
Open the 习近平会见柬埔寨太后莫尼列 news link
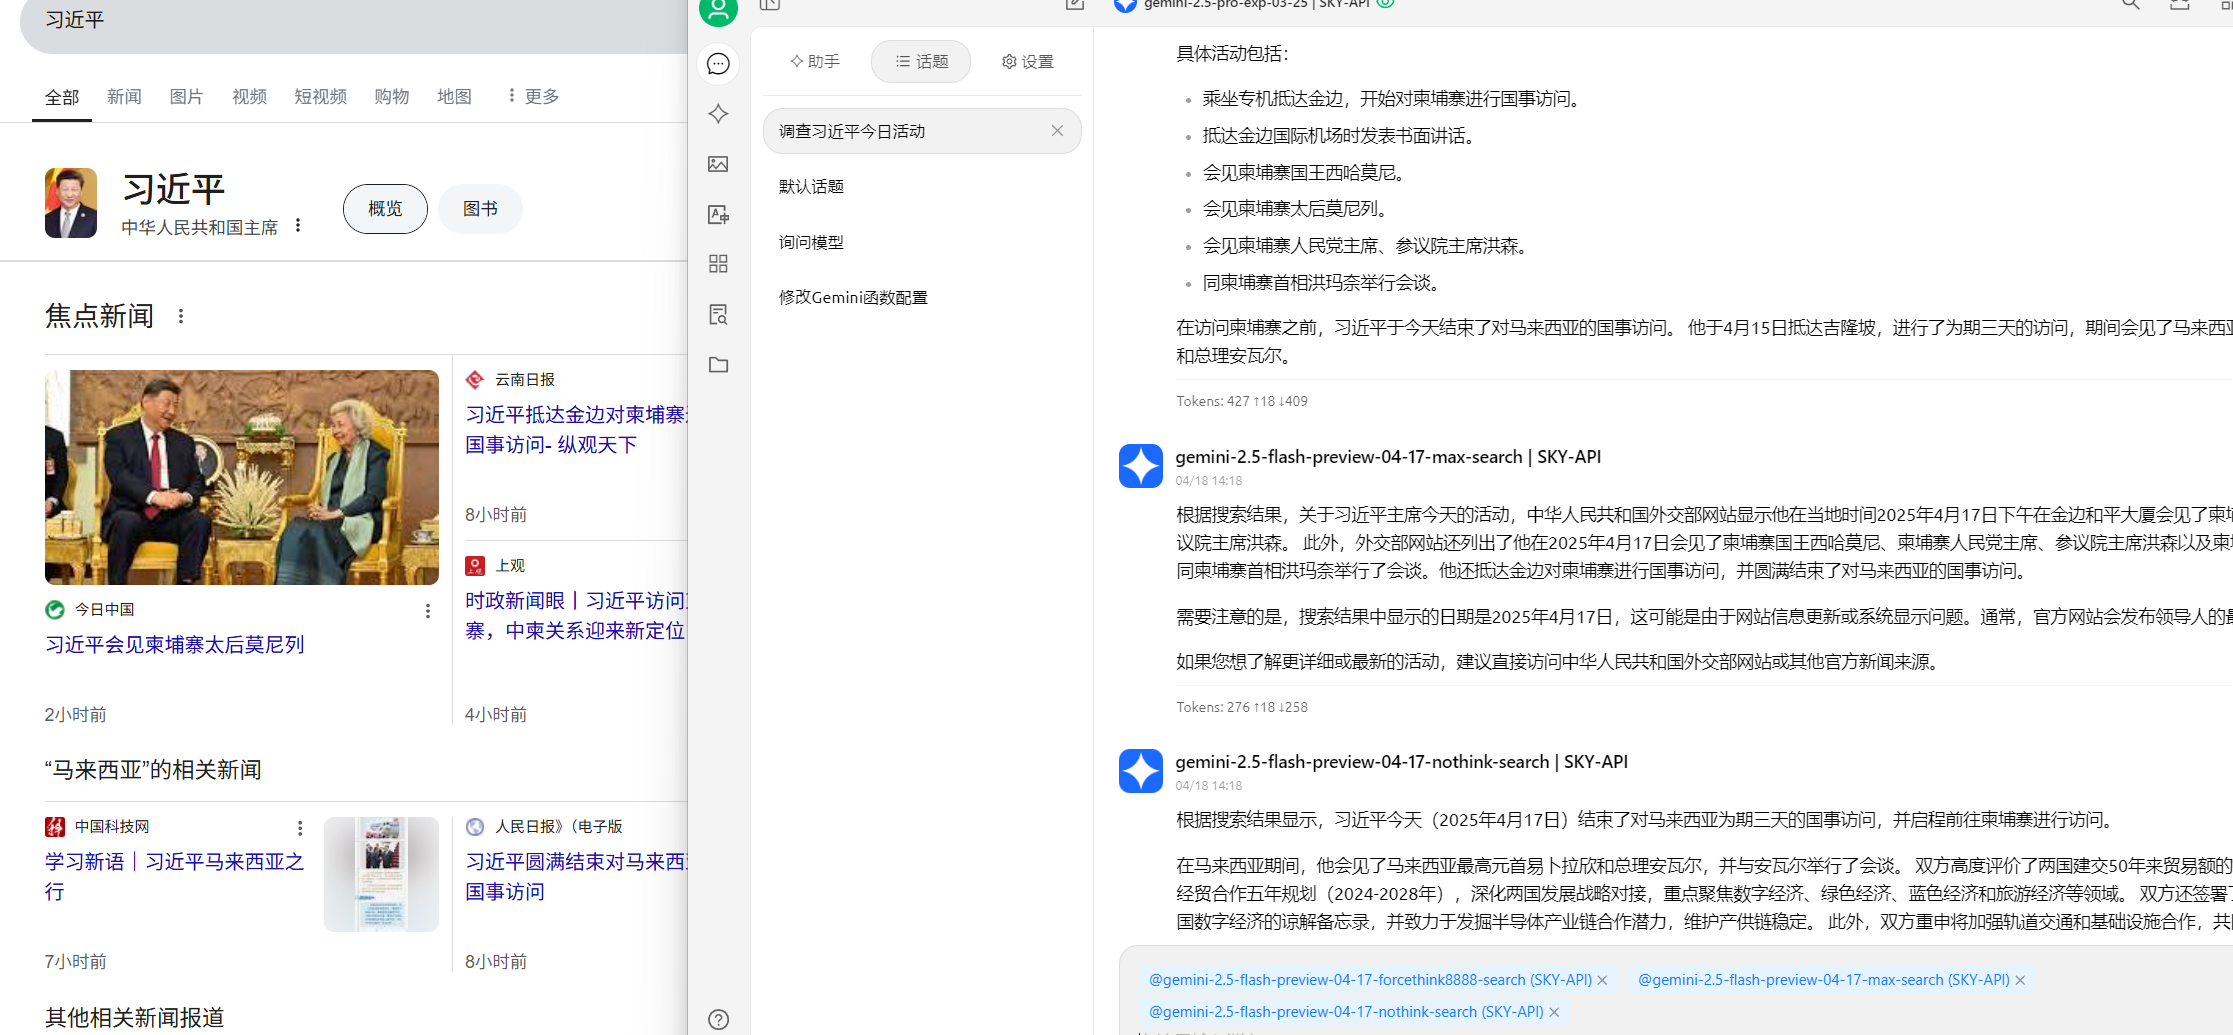(x=175, y=645)
